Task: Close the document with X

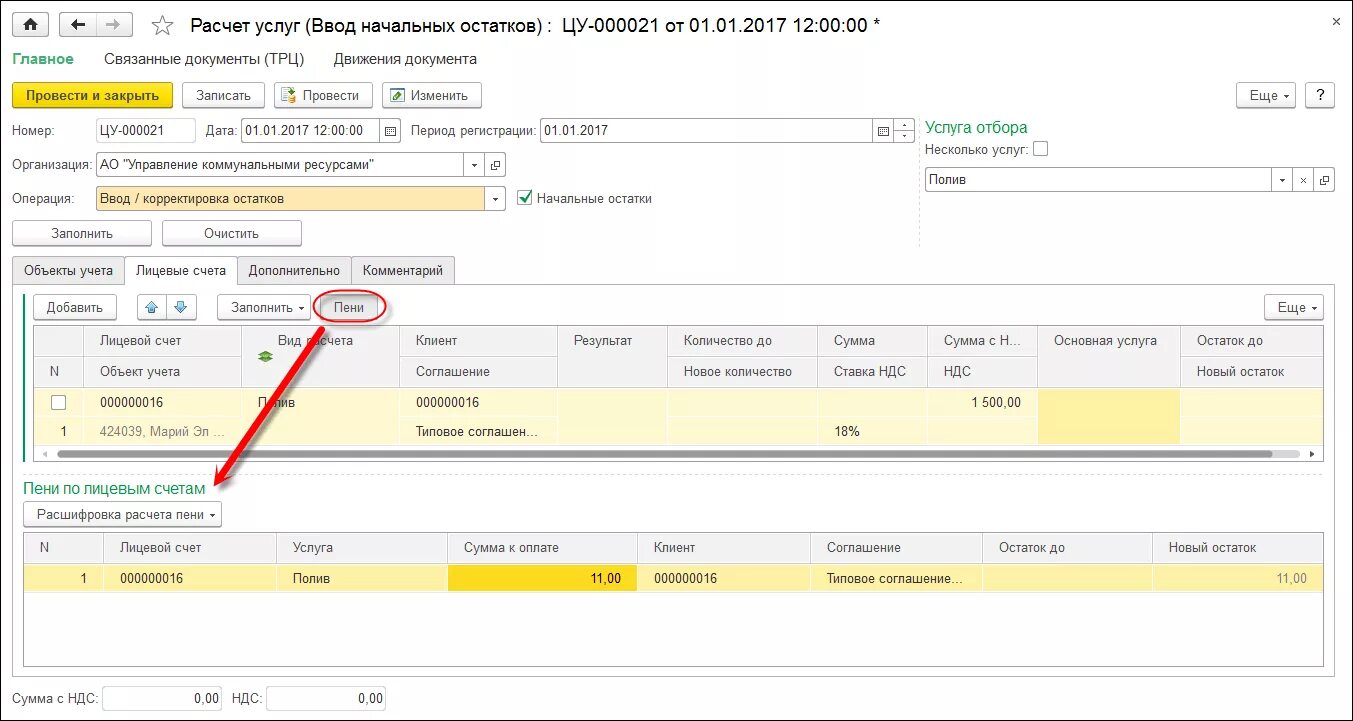Action: click(x=1335, y=21)
